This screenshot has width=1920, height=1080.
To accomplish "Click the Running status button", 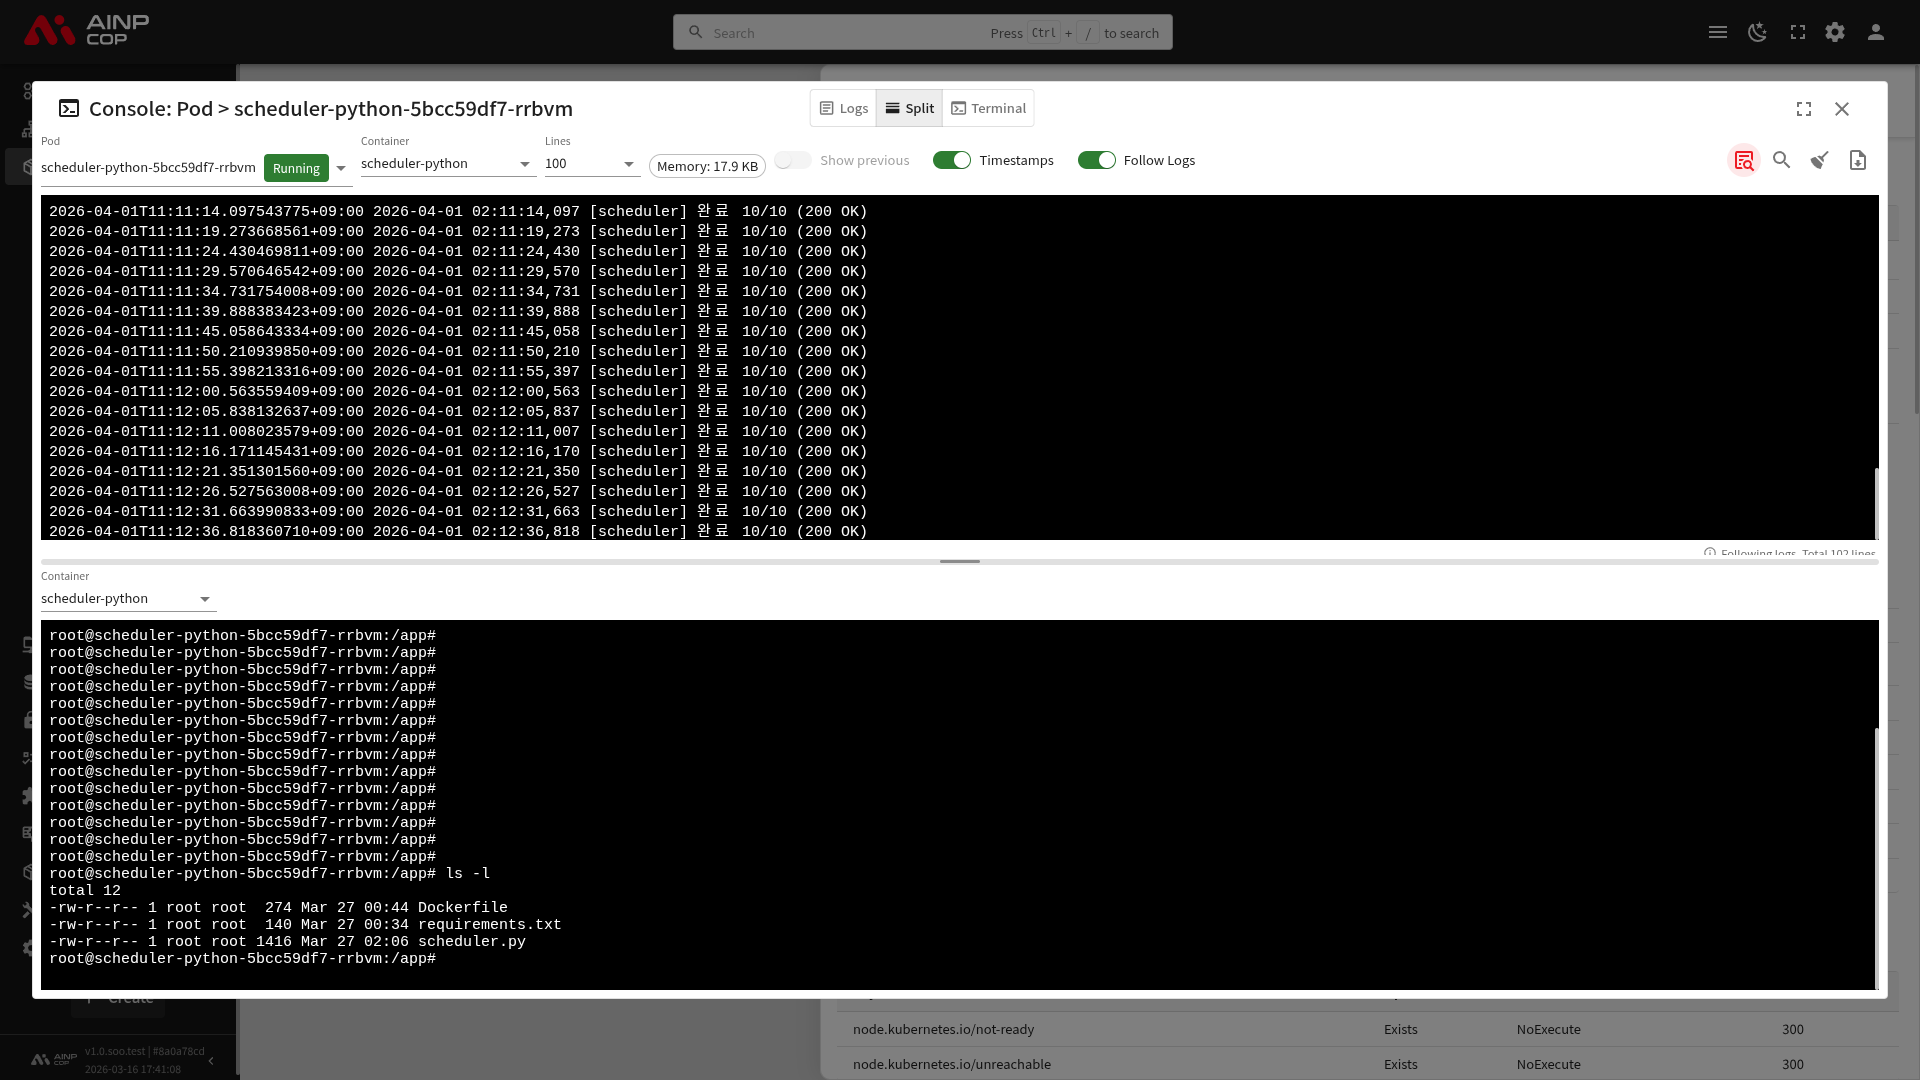I will coord(296,168).
